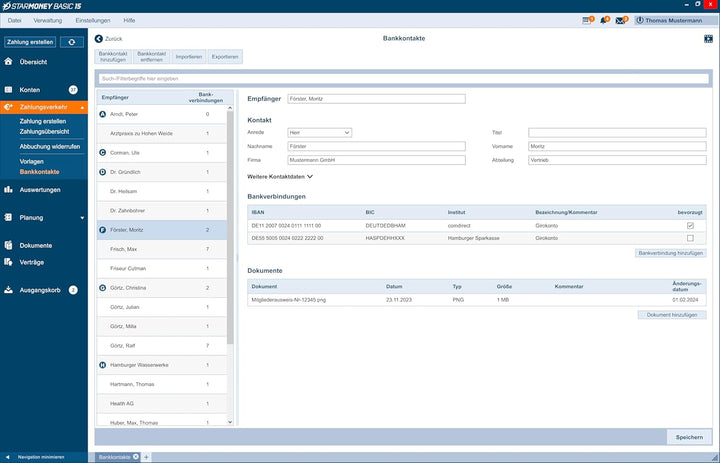
Task: Open the Einstellungen menu
Action: 93,20
